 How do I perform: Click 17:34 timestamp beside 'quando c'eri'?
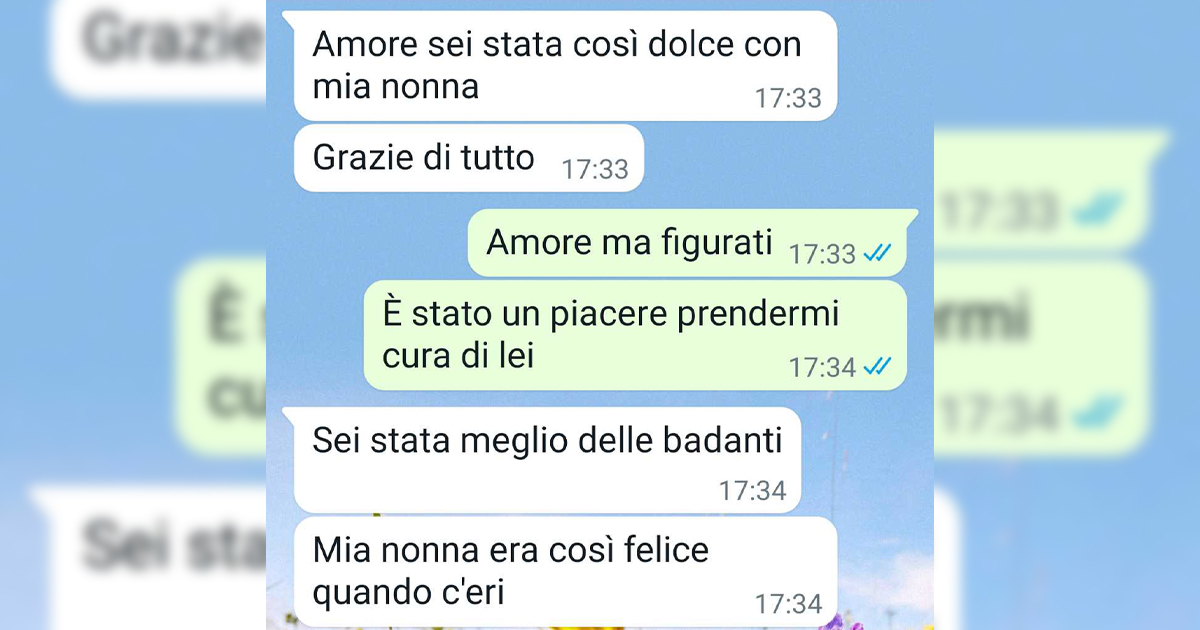point(788,604)
